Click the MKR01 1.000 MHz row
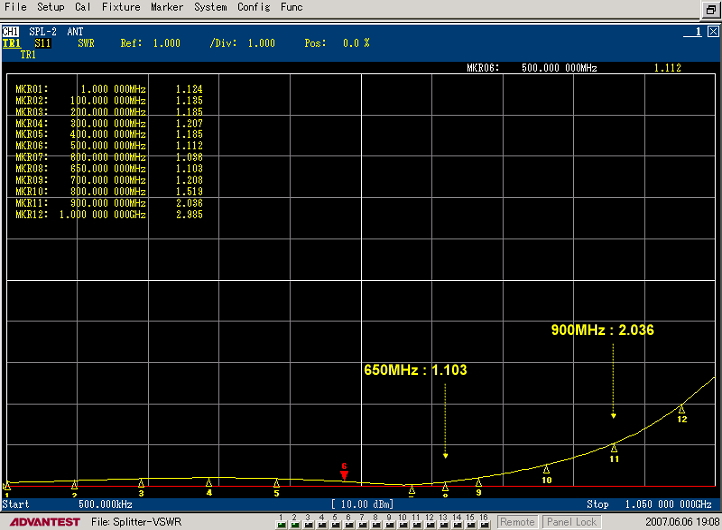 [x=109, y=89]
